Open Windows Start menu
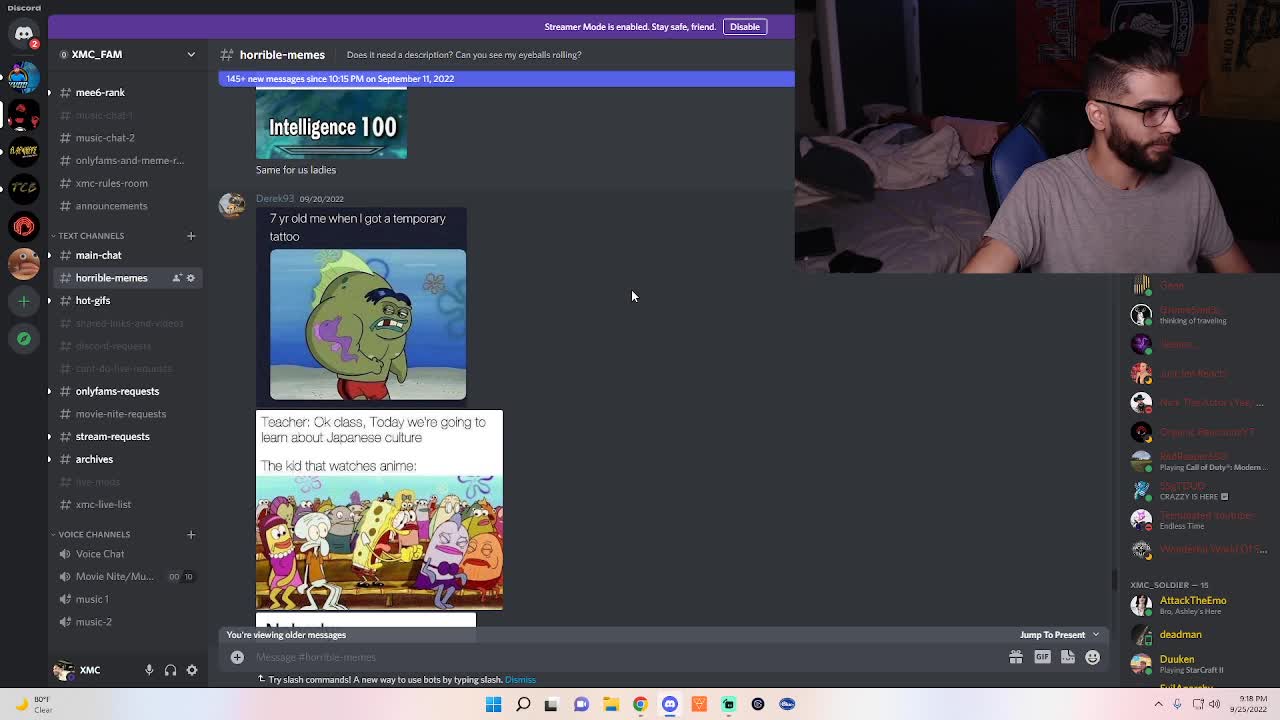This screenshot has height=720, width=1280. [494, 704]
